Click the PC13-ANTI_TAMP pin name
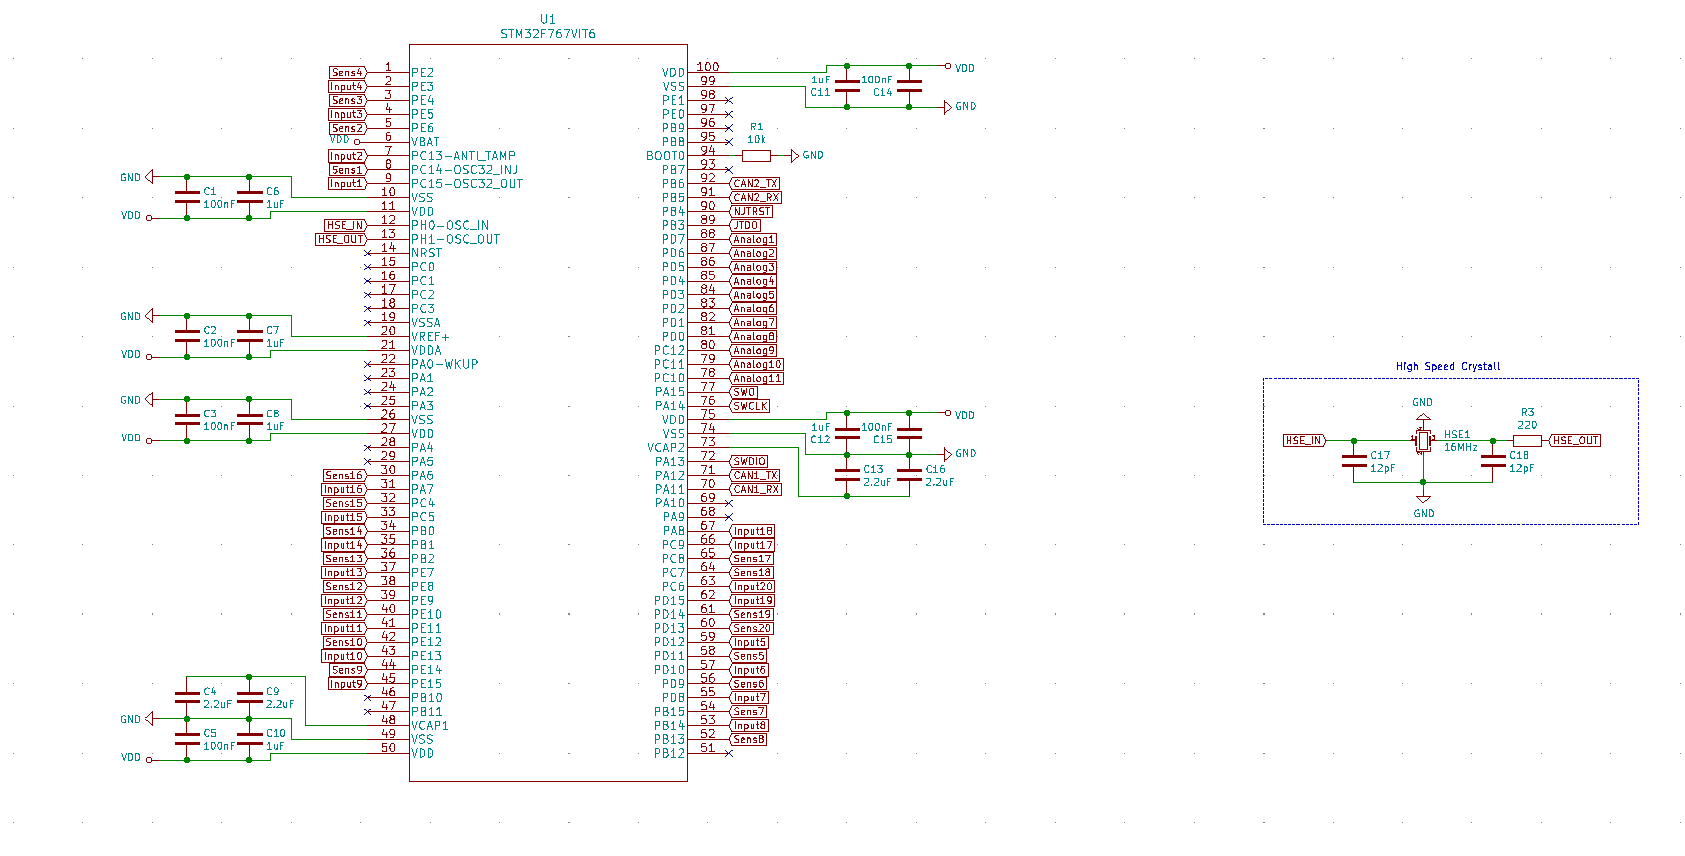The height and width of the screenshot is (856, 1685). point(463,156)
